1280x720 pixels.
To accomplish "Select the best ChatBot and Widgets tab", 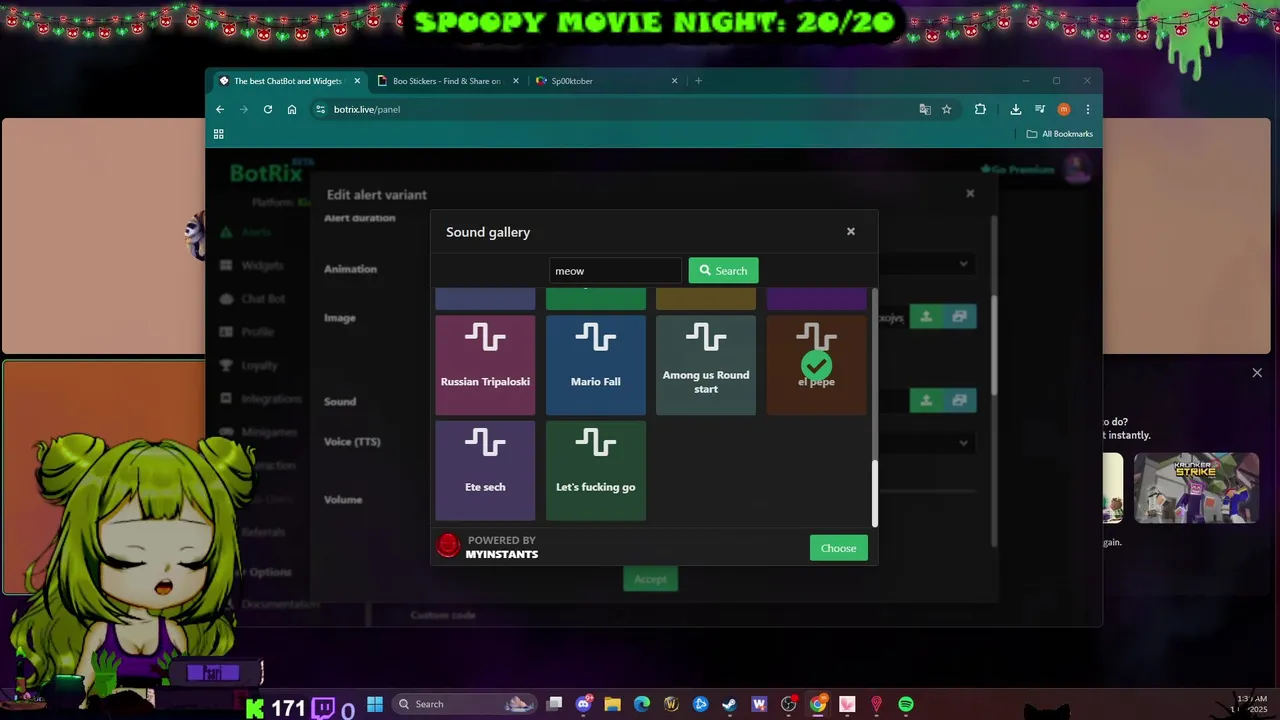I will pos(288,81).
